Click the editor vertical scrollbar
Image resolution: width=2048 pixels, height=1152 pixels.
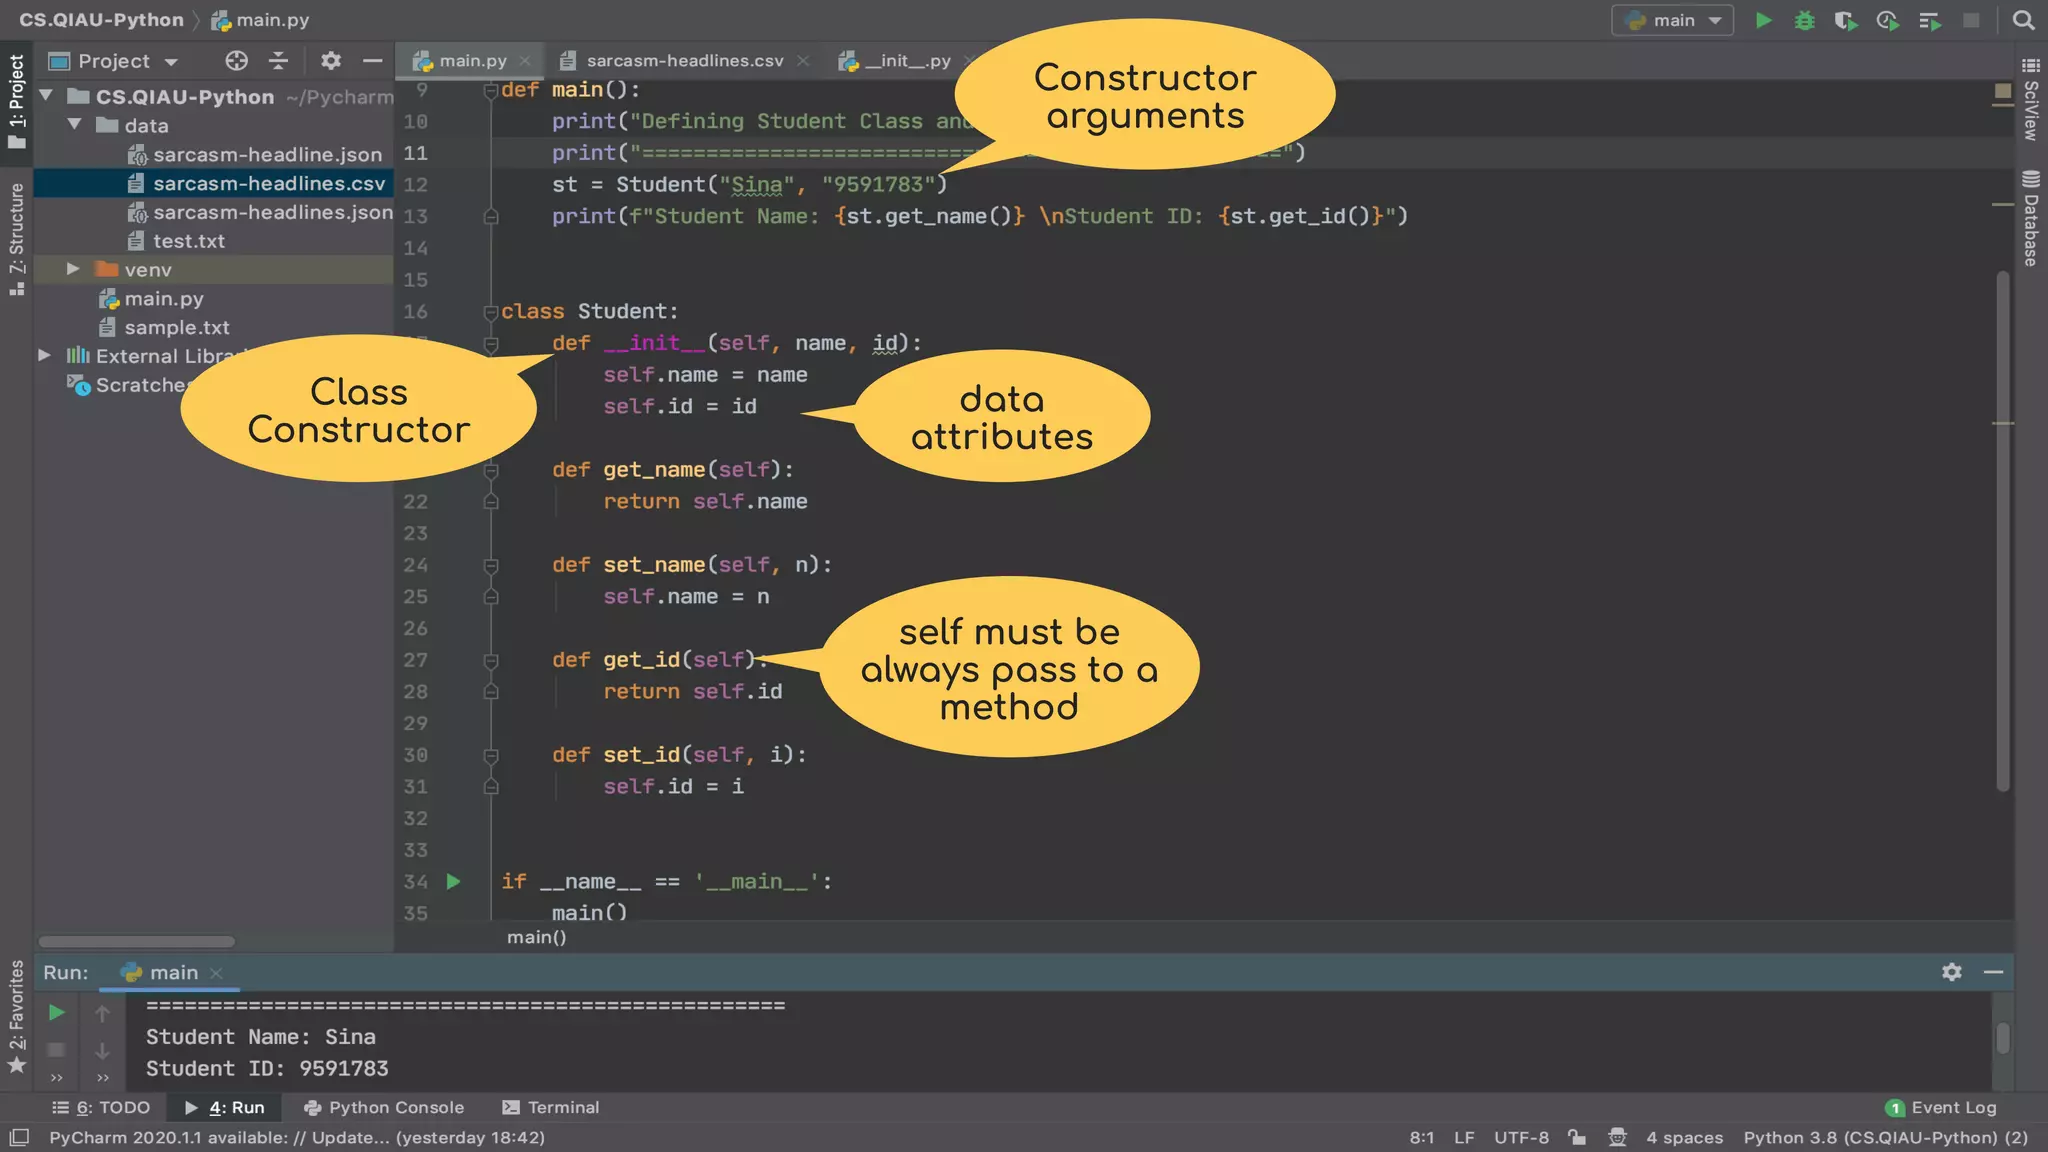[2002, 530]
